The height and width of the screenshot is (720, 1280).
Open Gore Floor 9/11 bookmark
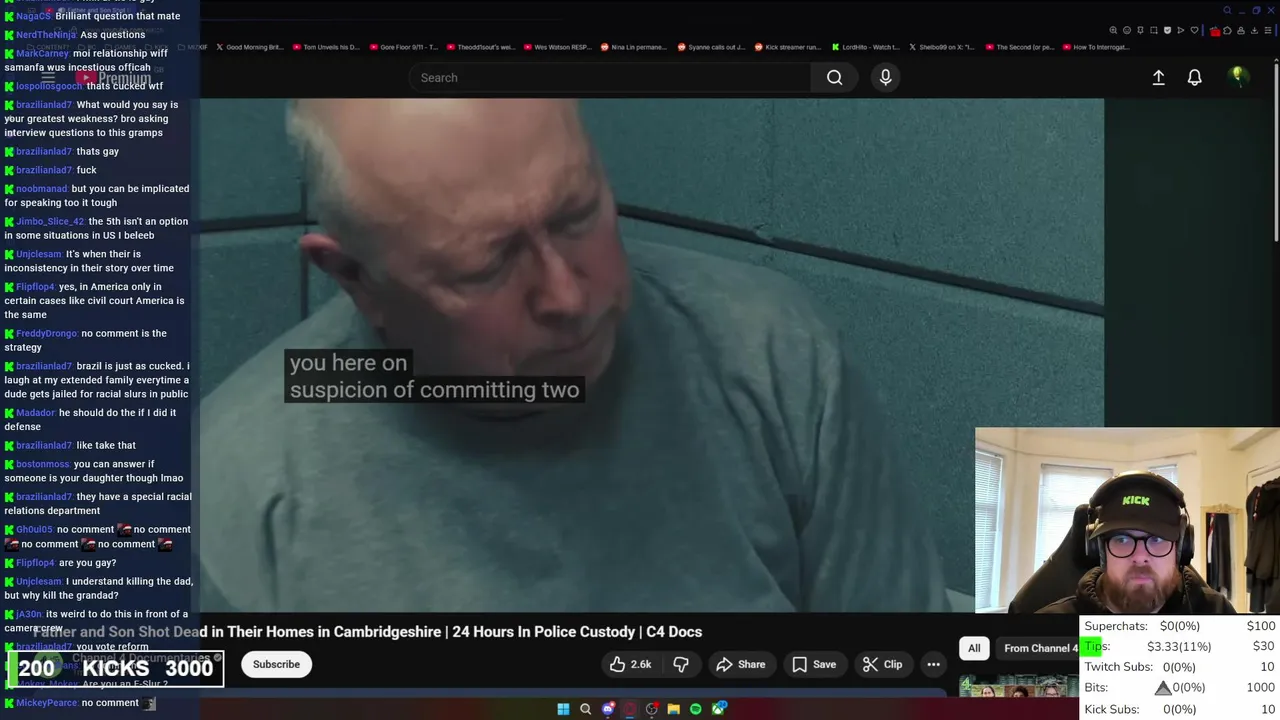pyautogui.click(x=402, y=47)
